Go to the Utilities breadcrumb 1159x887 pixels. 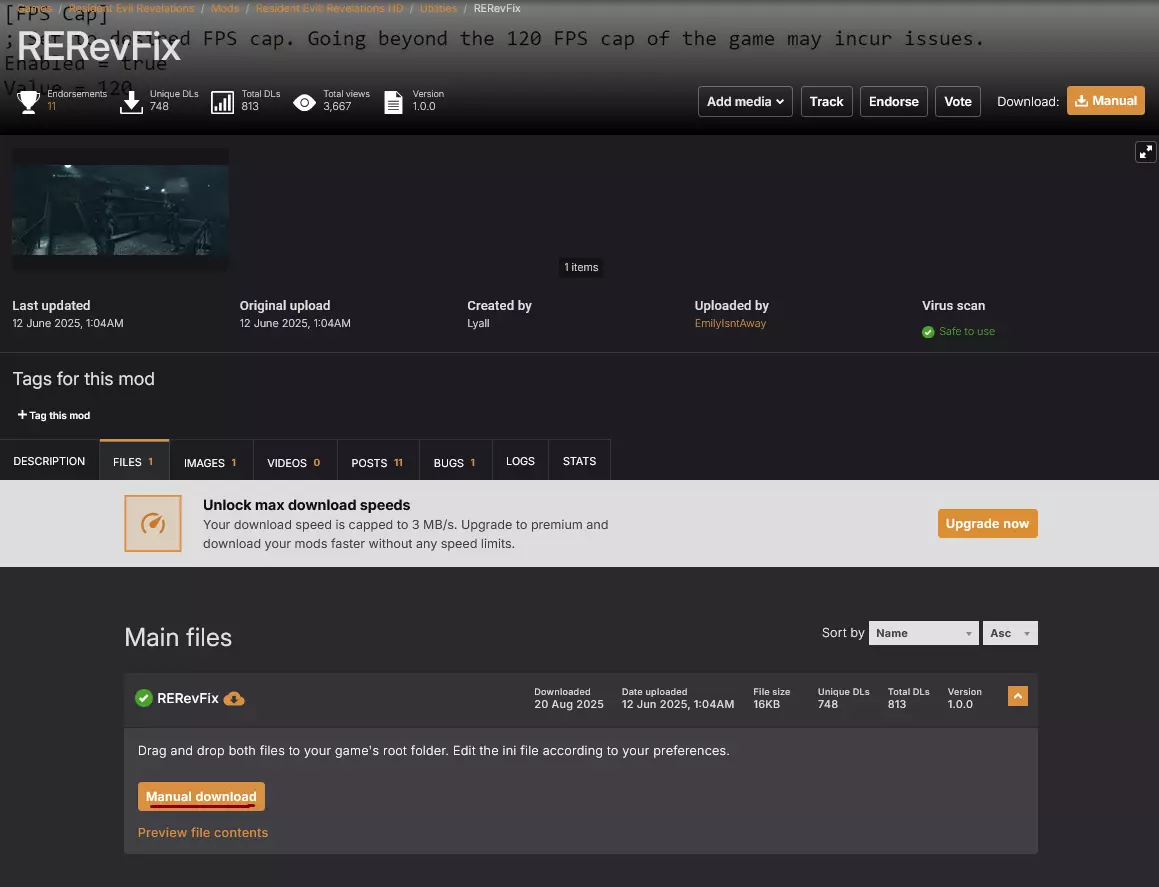tap(438, 8)
